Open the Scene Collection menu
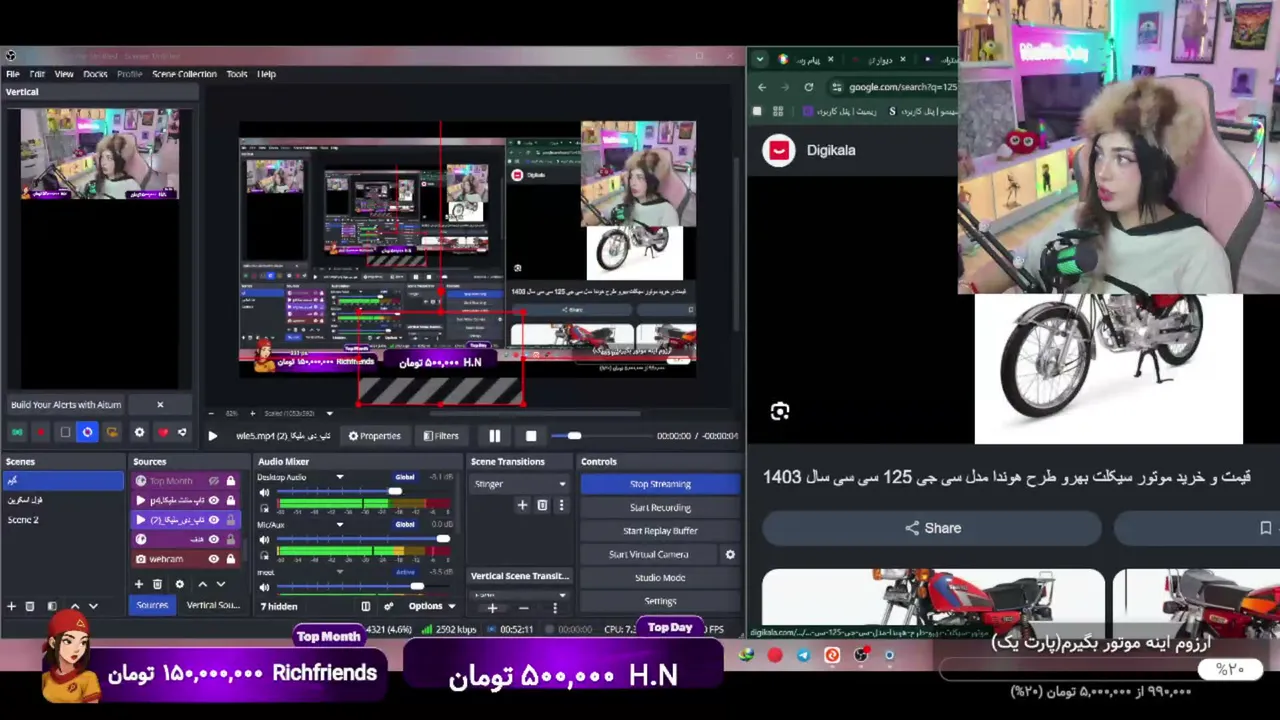 (x=184, y=74)
